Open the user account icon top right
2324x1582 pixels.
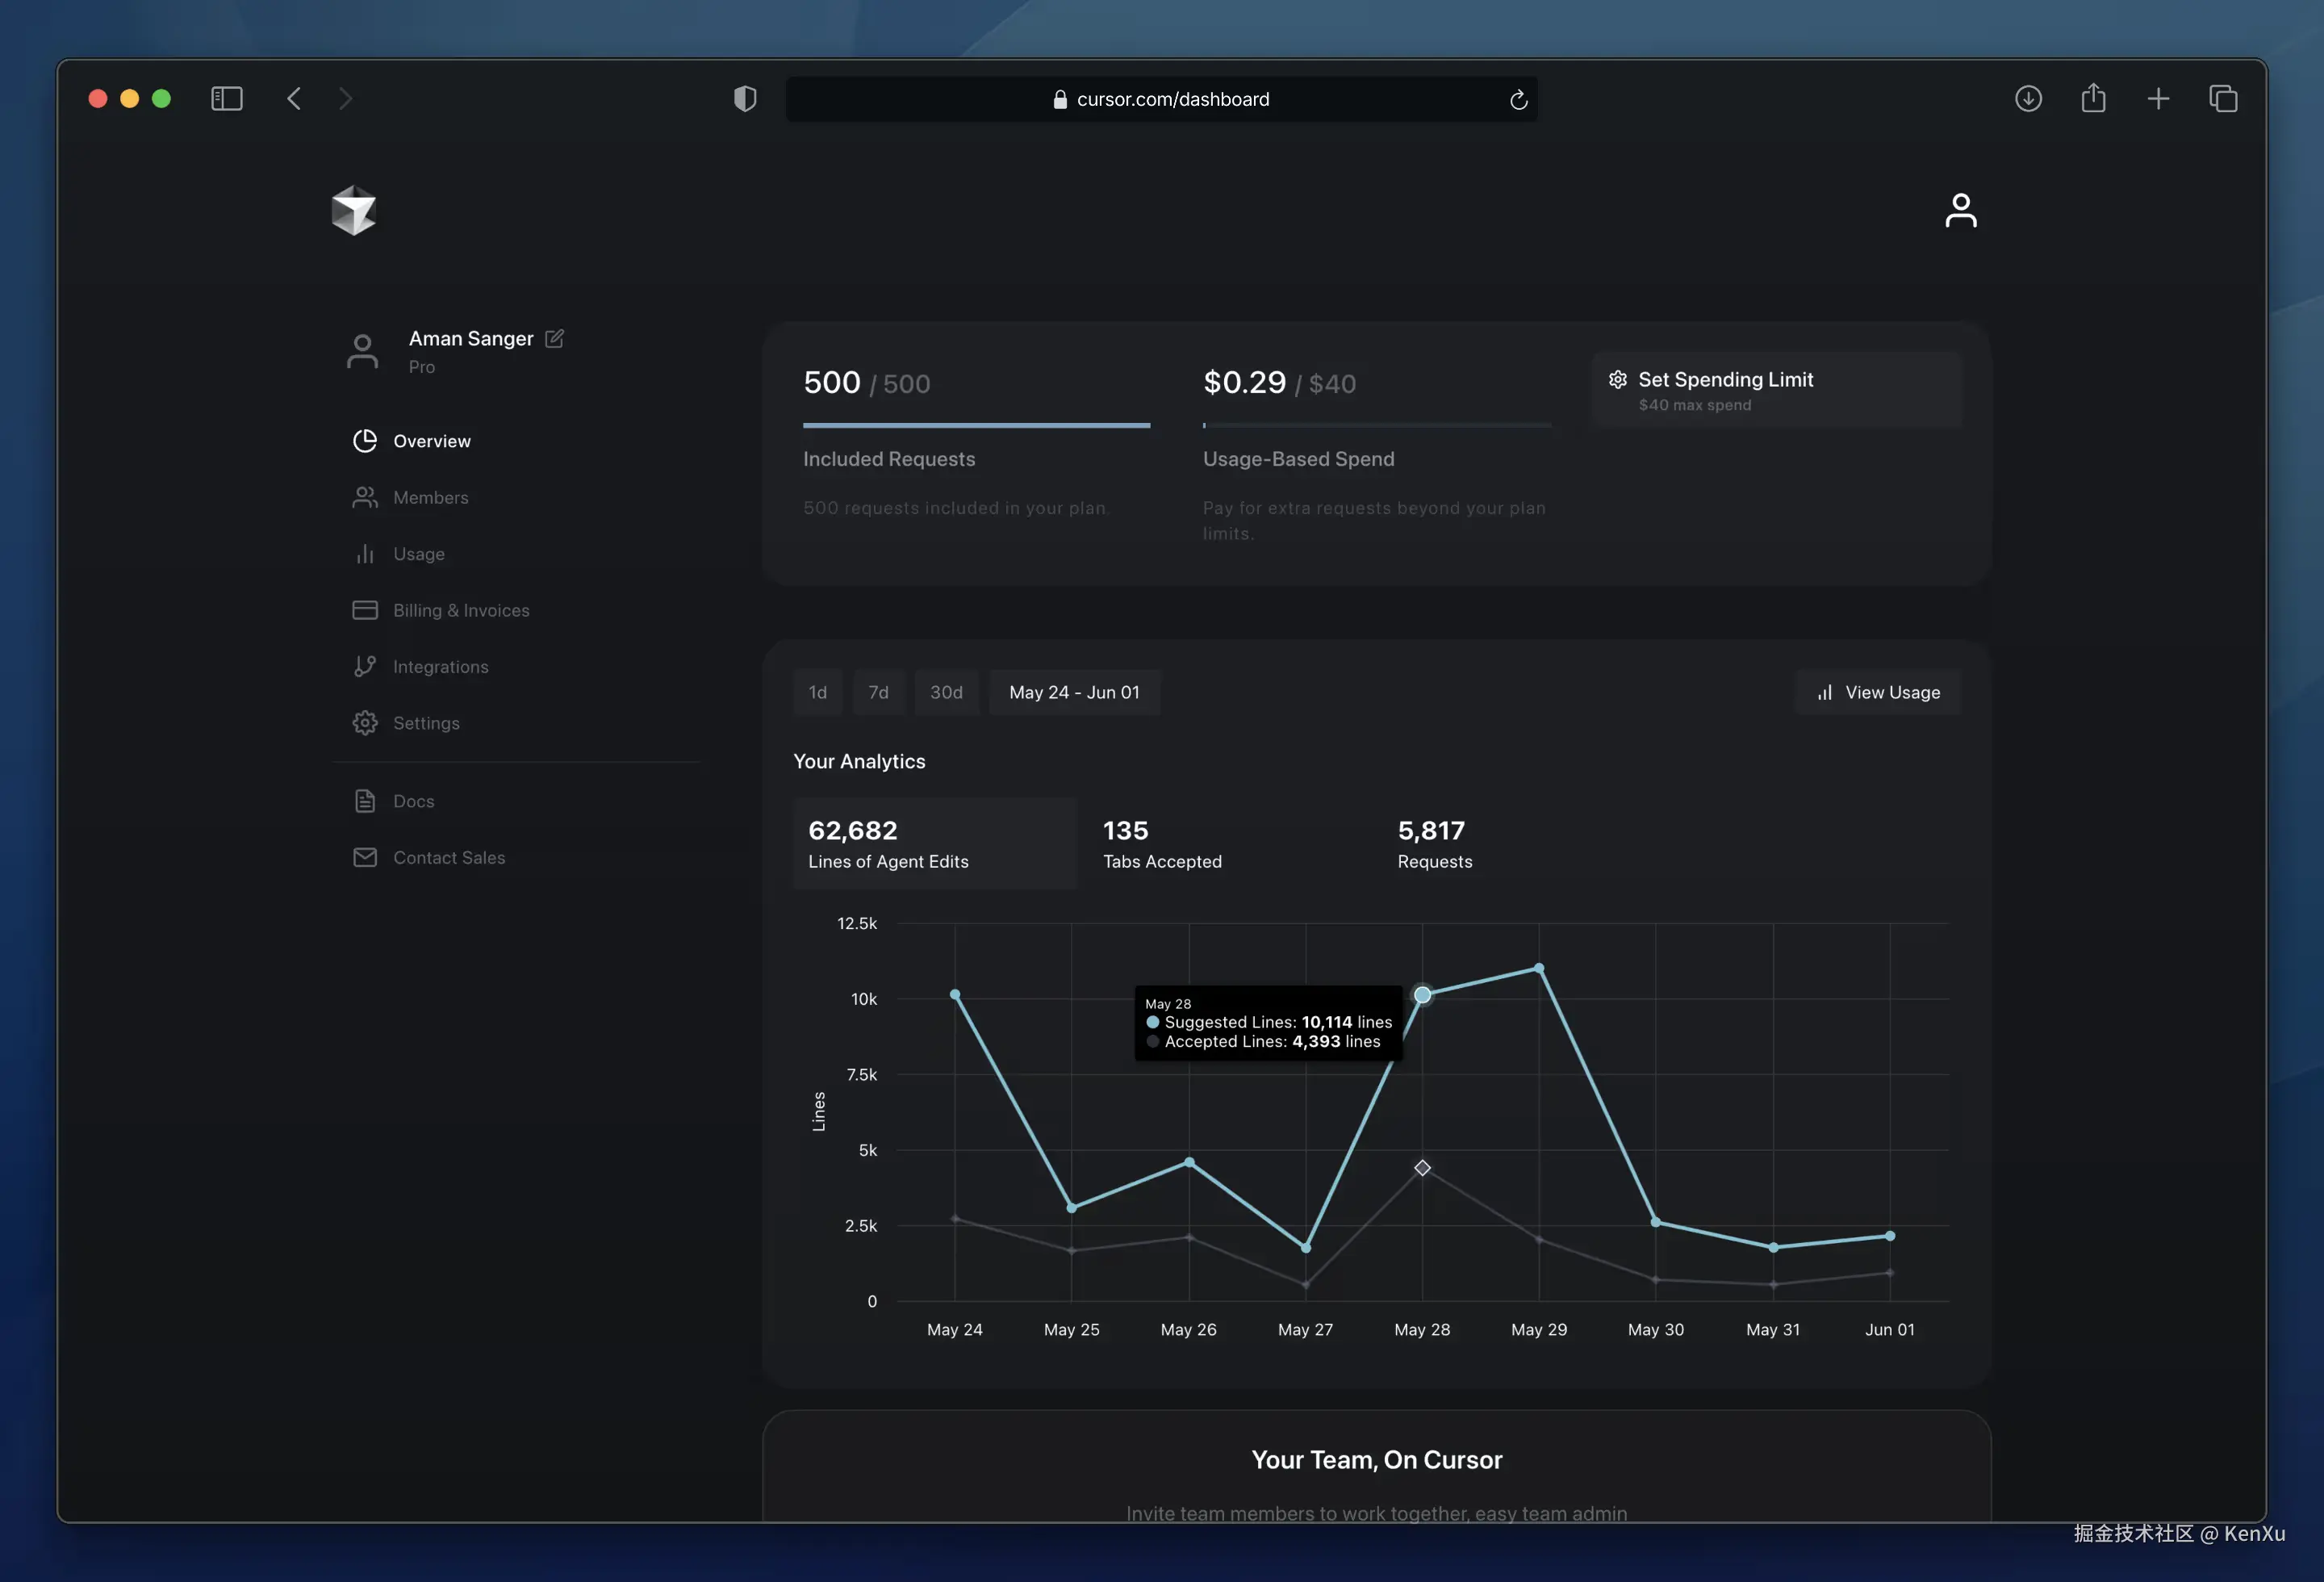point(1960,210)
